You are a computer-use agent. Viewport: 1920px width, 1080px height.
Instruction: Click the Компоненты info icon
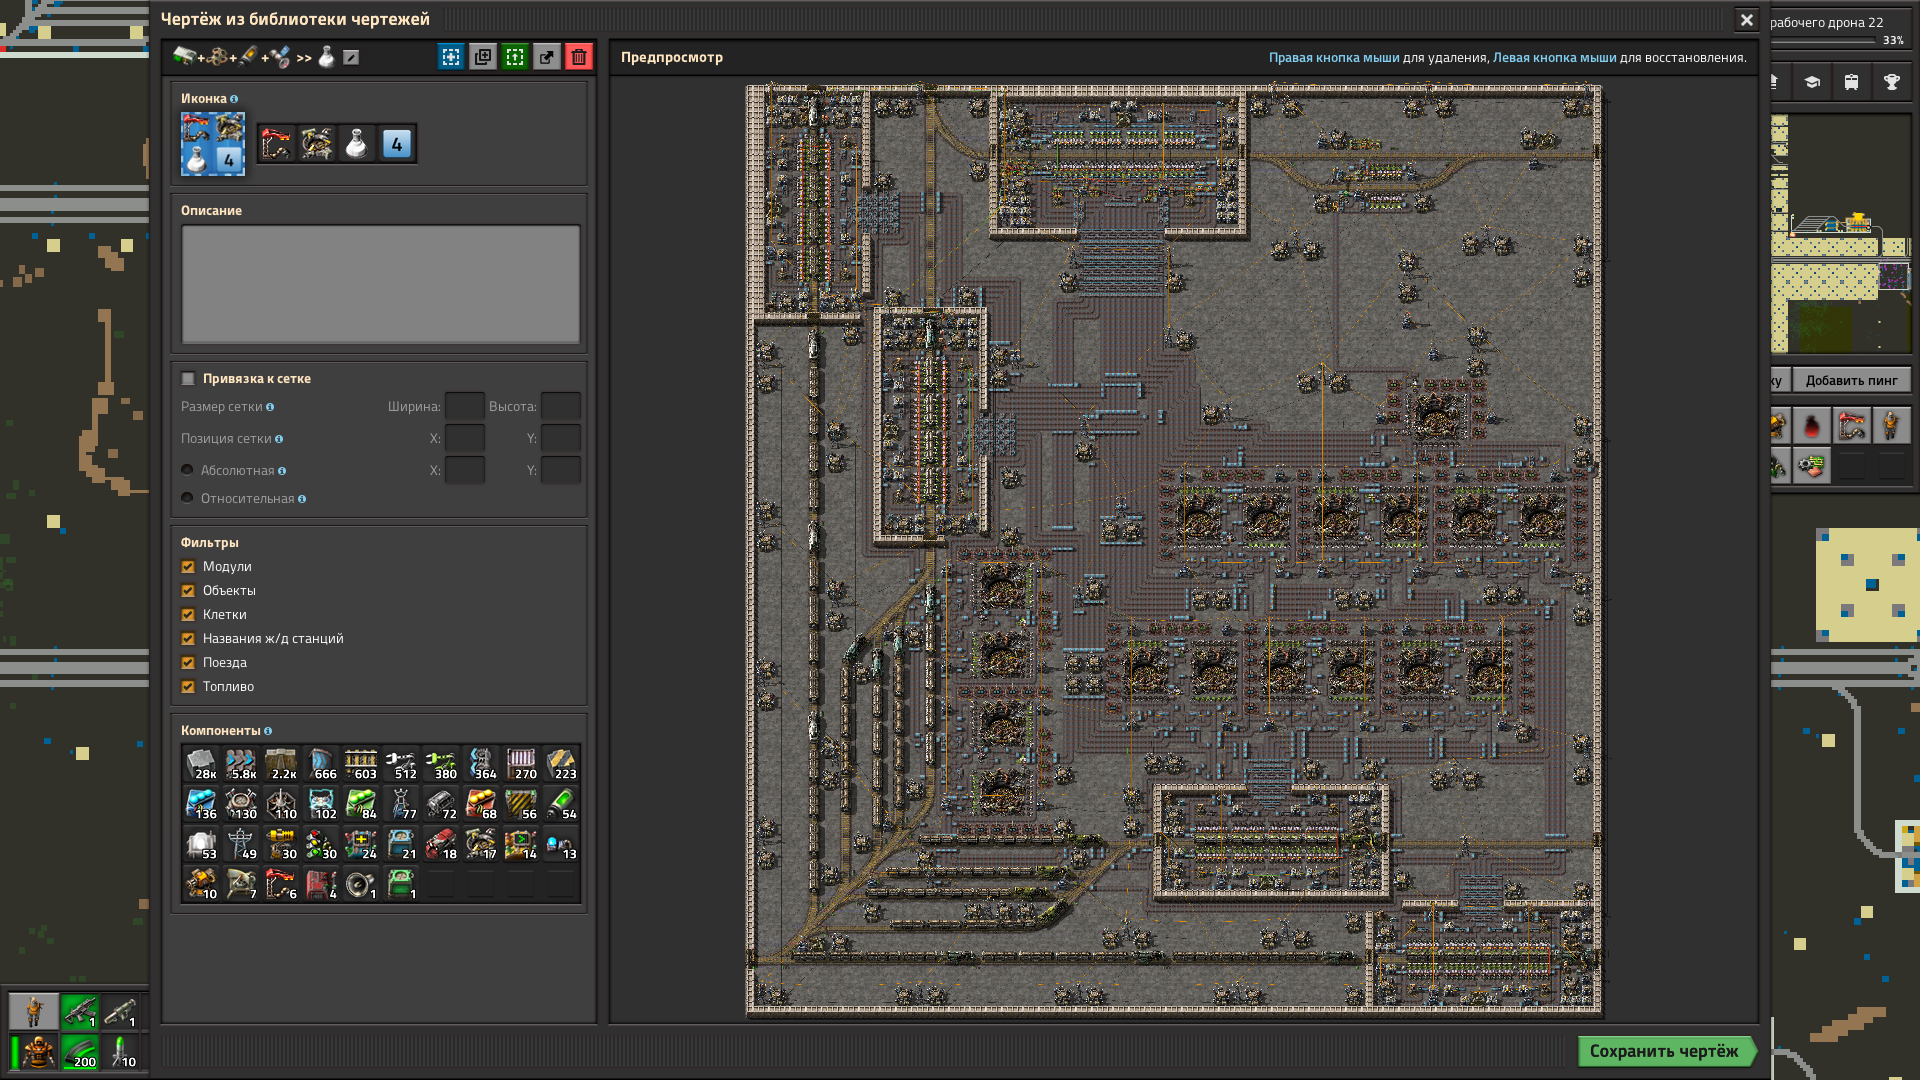tap(268, 731)
